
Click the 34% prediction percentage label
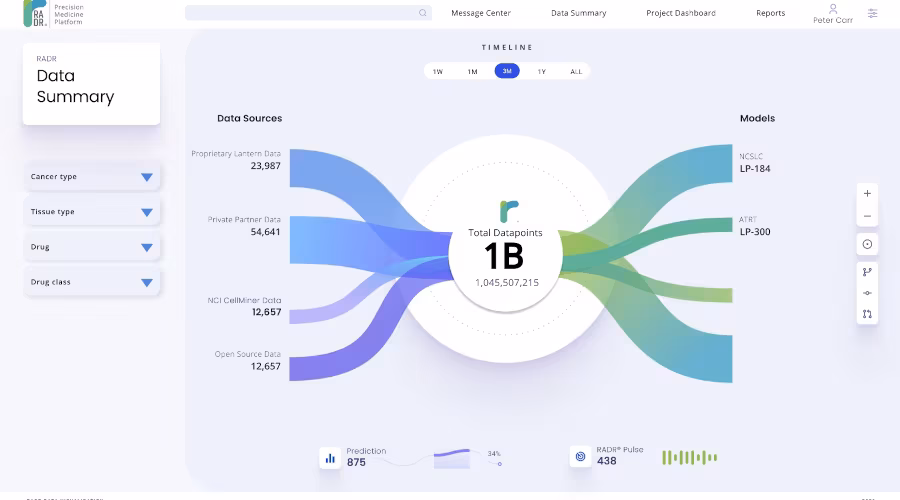[x=494, y=454]
